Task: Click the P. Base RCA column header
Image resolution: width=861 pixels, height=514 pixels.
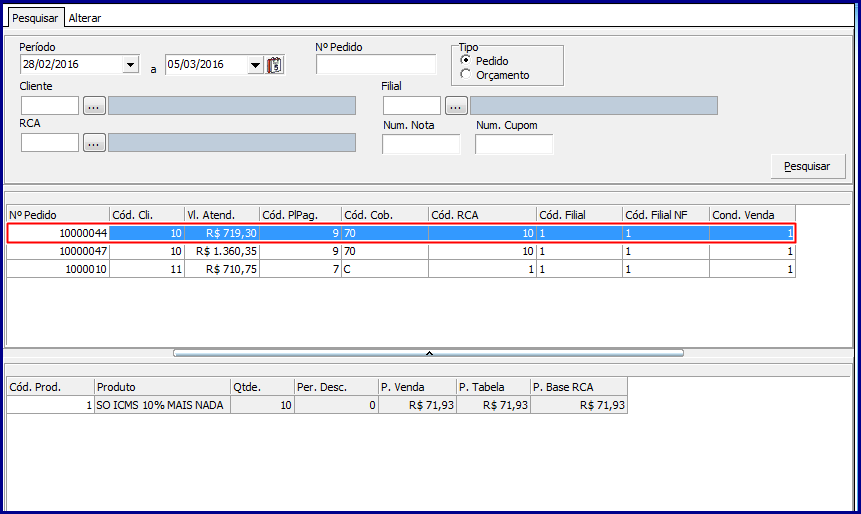Action: click(x=579, y=387)
